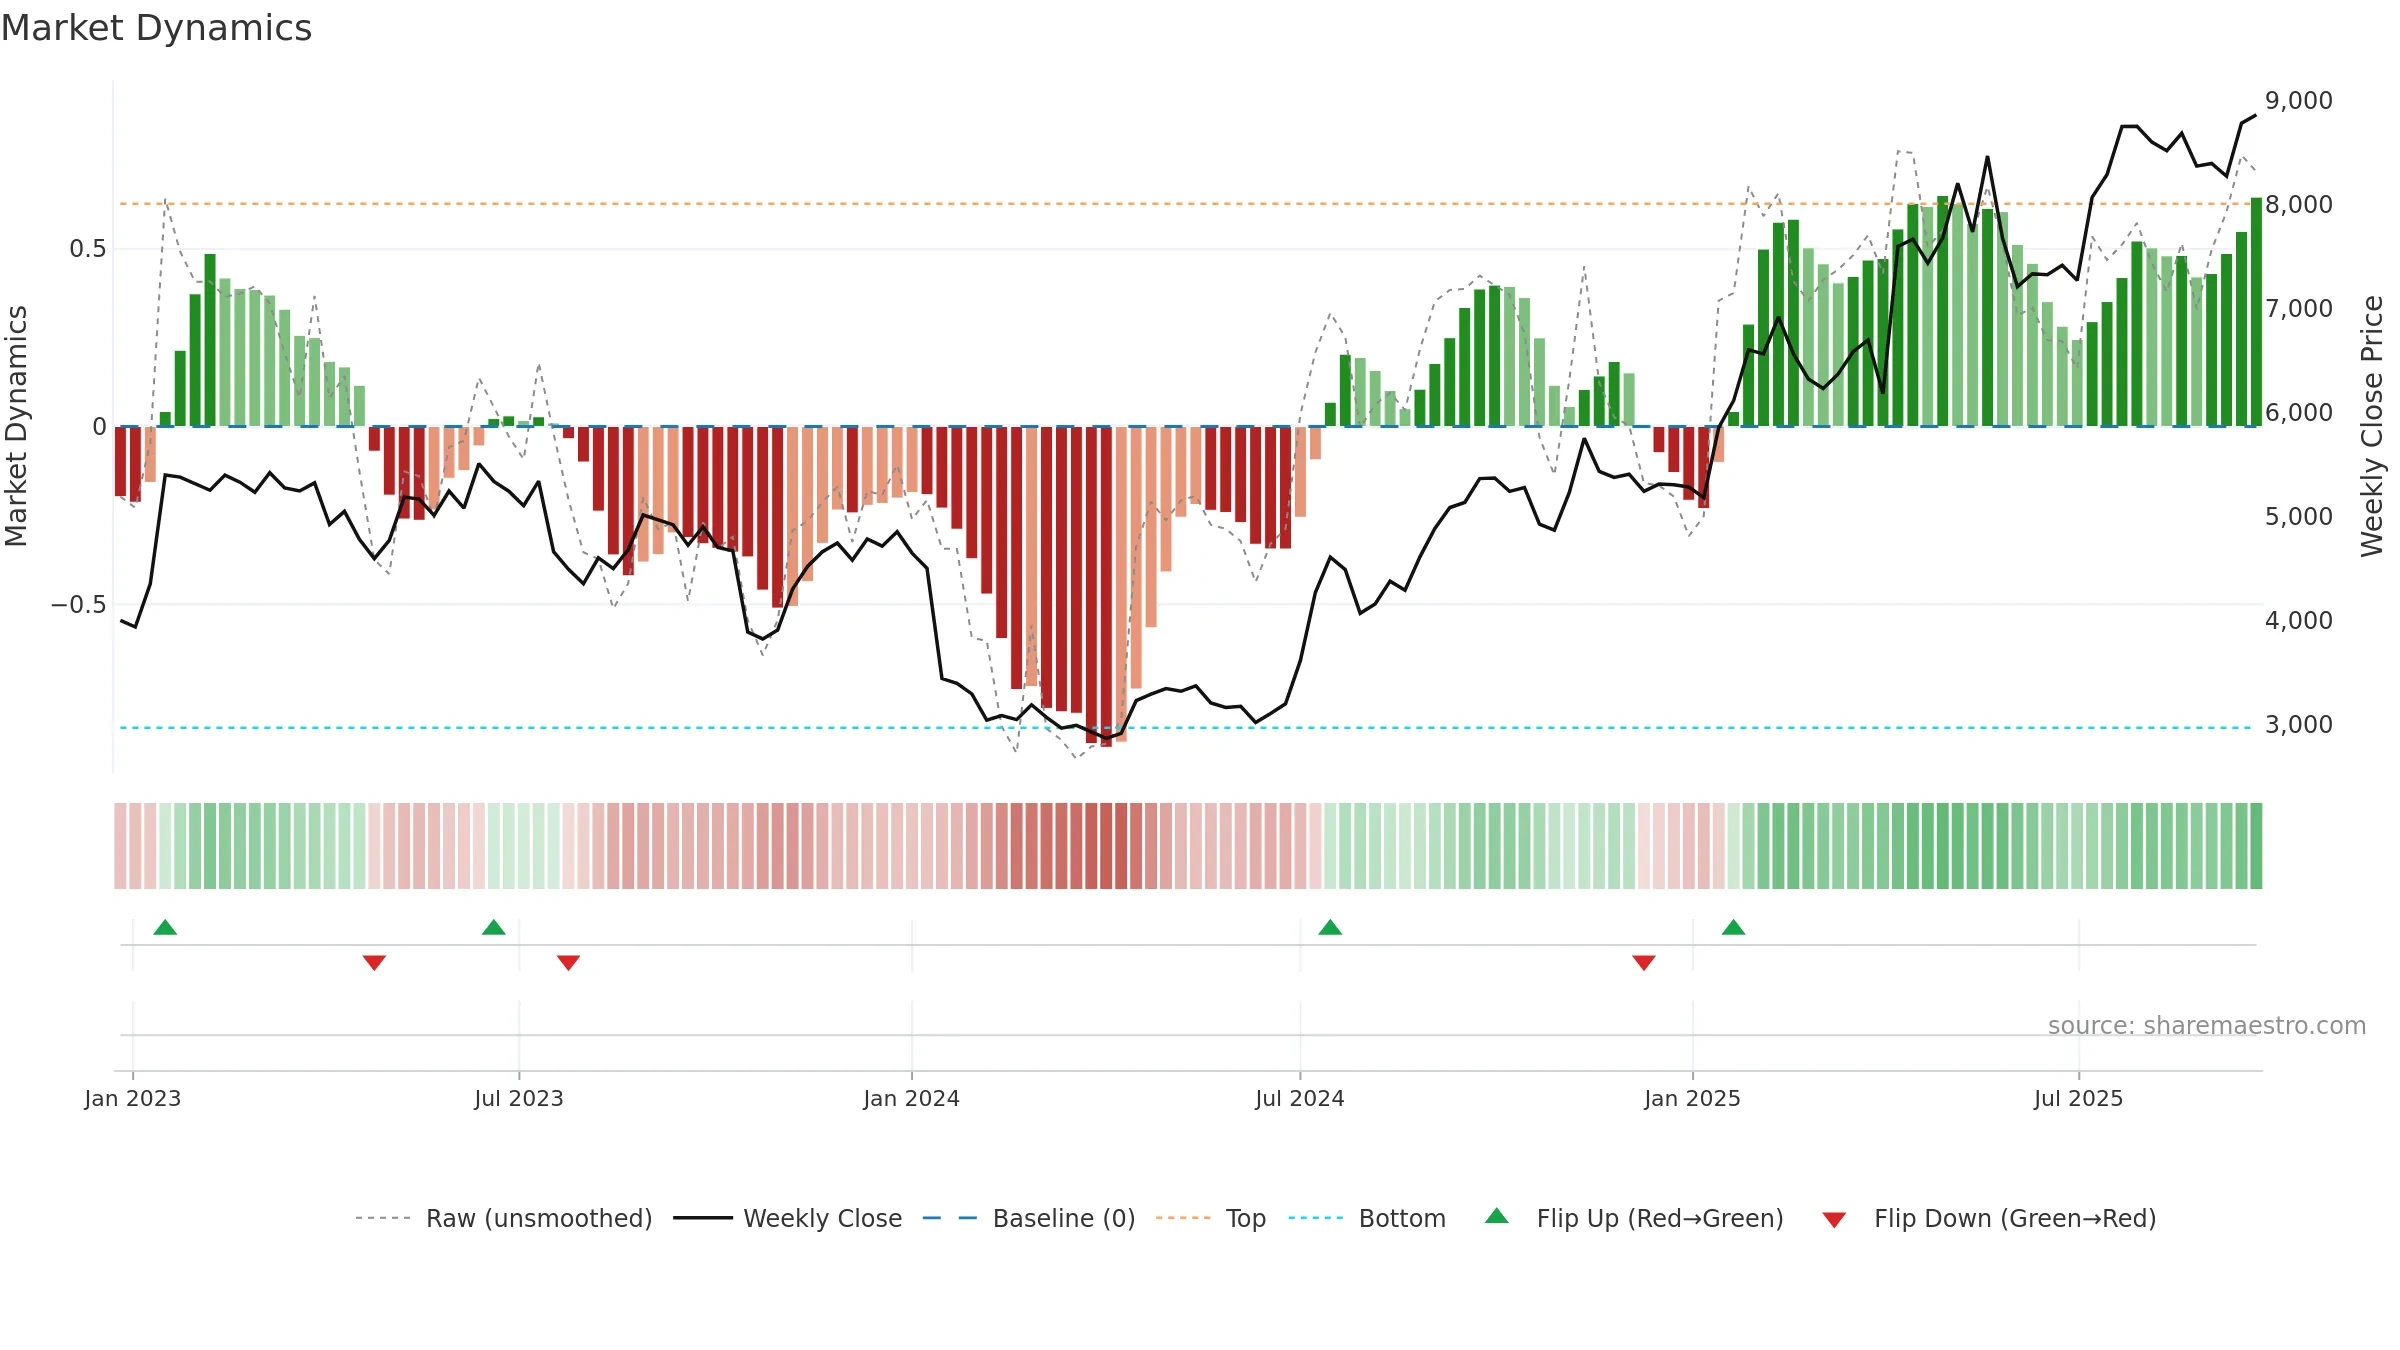Viewport: 2400px width, 1350px height.
Task: Click the 6,000 price axis tick
Action: [2299, 413]
